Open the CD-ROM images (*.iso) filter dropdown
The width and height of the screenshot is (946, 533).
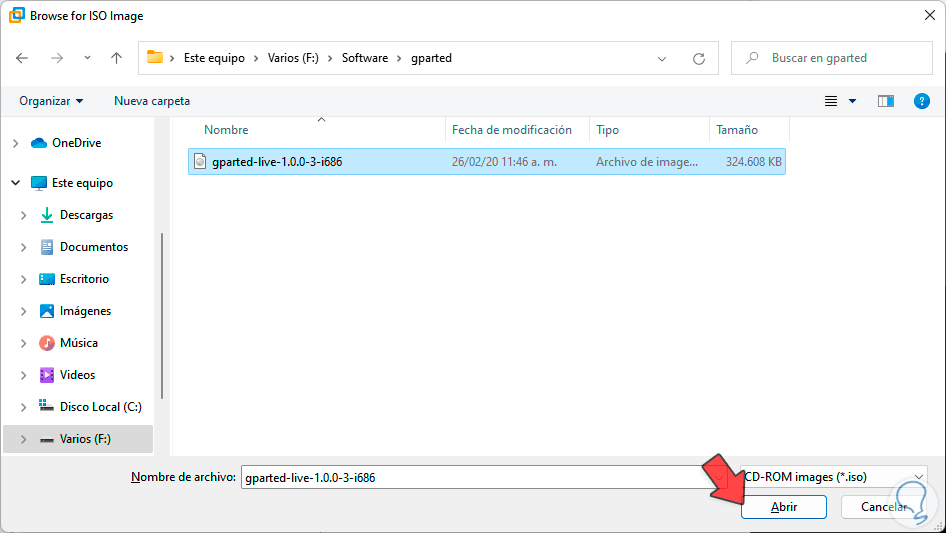point(834,477)
